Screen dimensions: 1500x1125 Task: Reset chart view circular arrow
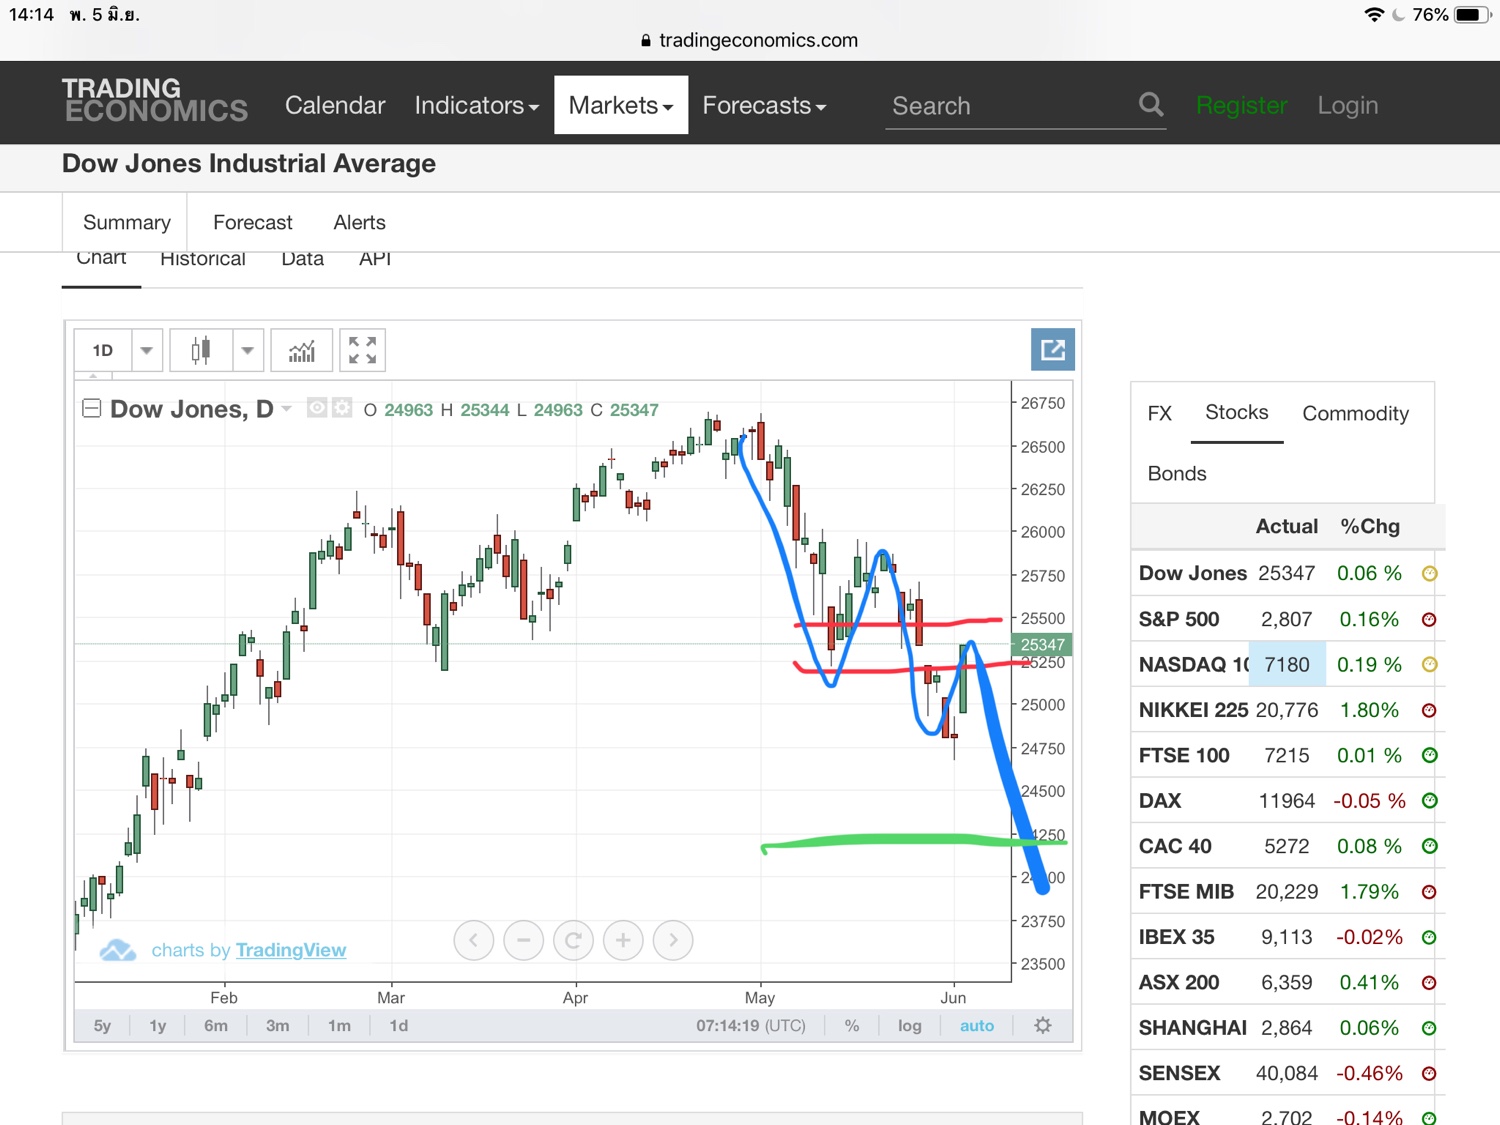(573, 940)
